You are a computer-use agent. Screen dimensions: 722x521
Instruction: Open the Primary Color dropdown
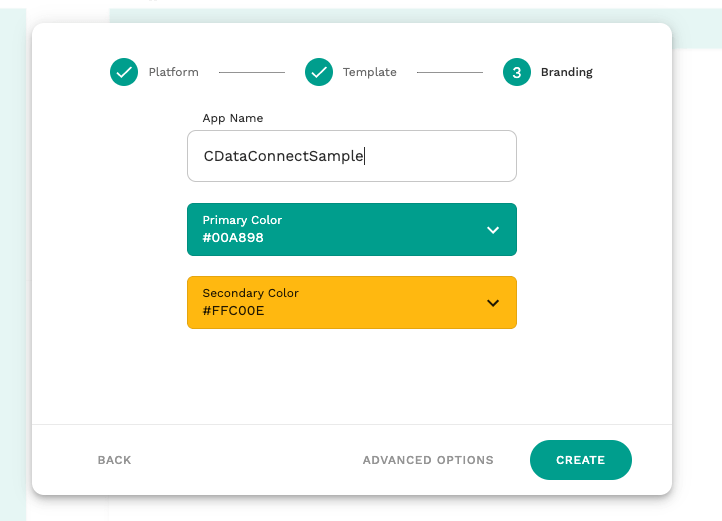tap(352, 230)
